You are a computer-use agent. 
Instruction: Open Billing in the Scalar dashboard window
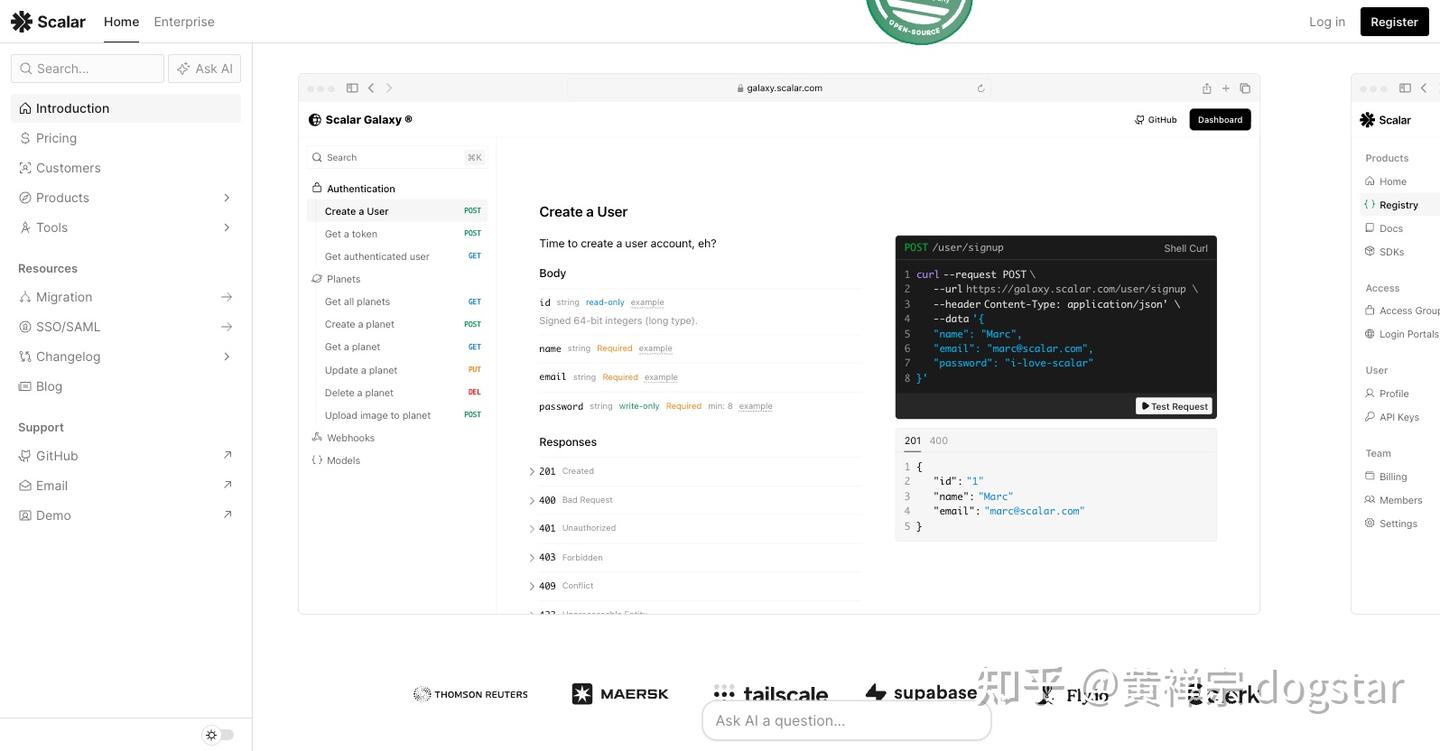[x=1393, y=477]
